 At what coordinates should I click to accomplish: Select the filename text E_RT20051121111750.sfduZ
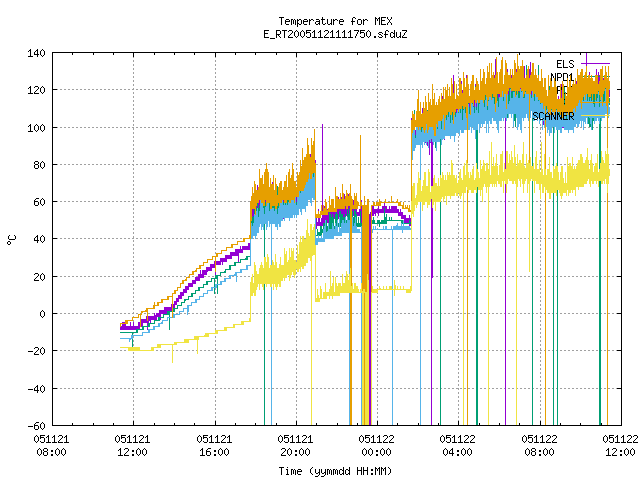coord(335,34)
